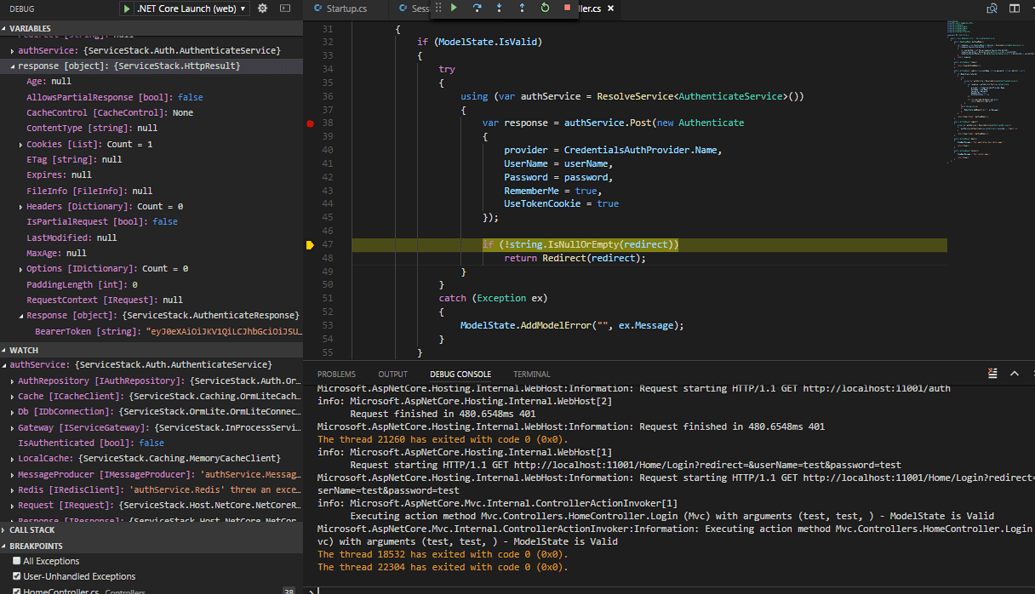Continue debugging with the Continue icon

(453, 8)
